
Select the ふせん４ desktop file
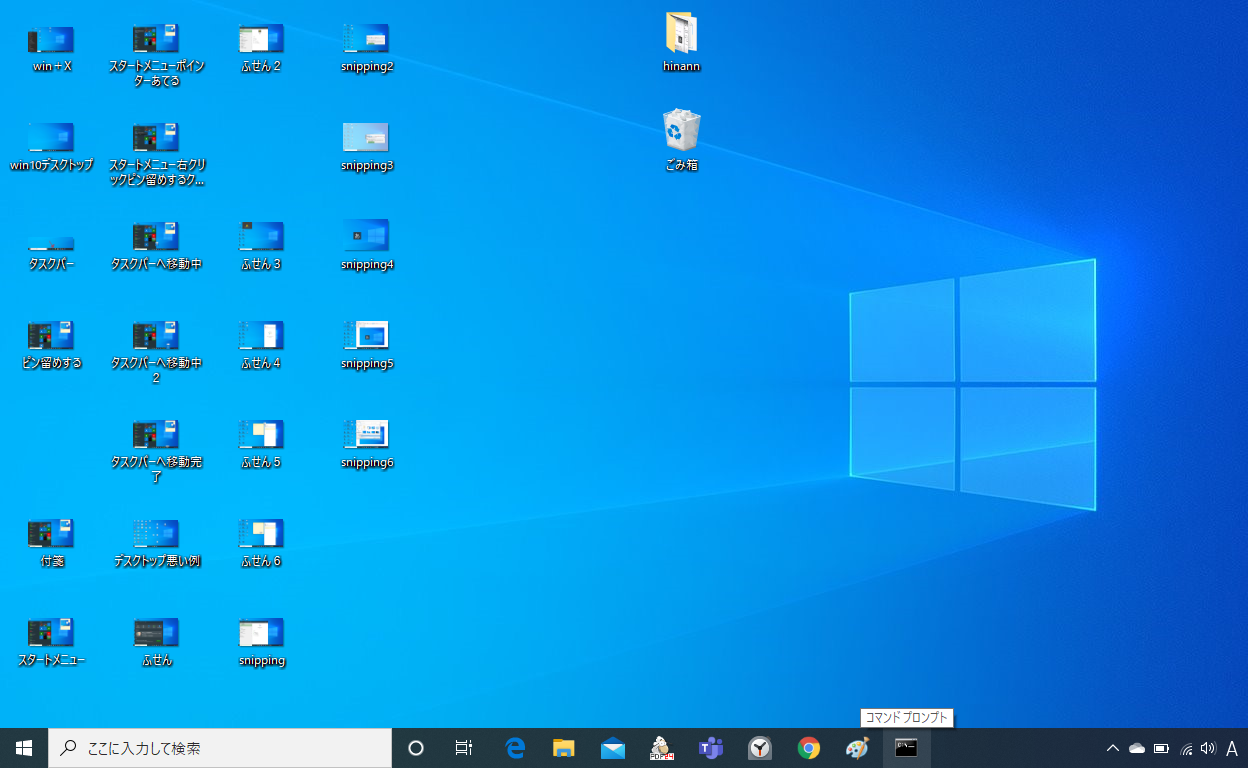tap(261, 346)
